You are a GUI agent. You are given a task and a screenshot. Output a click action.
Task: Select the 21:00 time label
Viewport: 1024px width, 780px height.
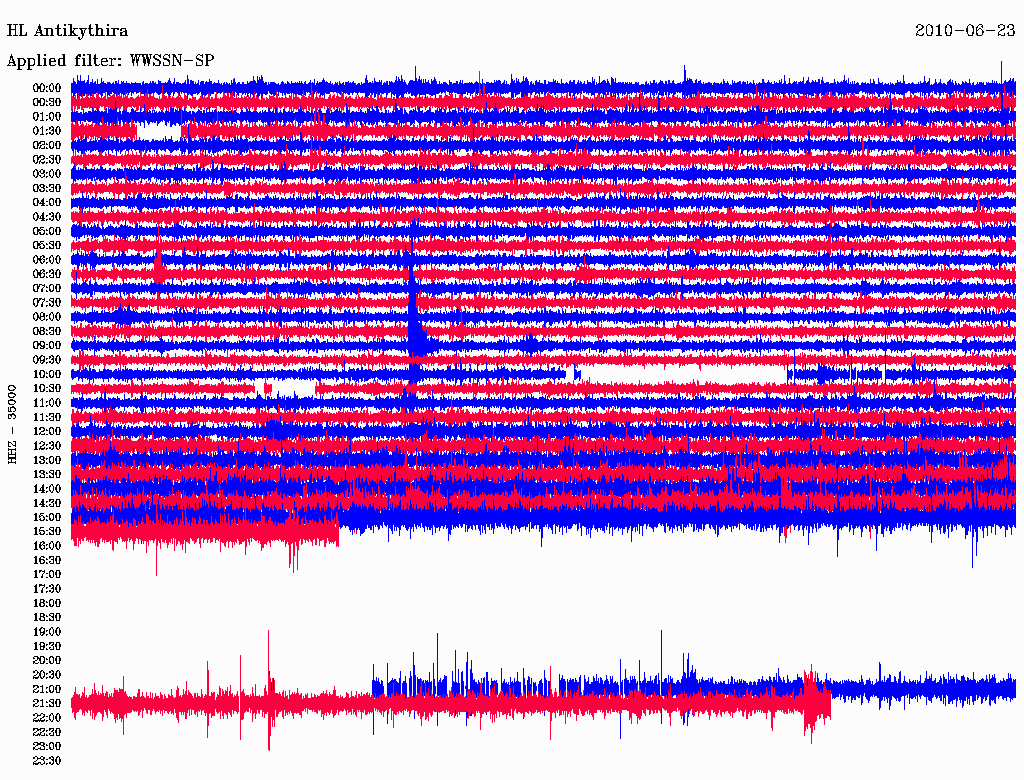point(47,690)
